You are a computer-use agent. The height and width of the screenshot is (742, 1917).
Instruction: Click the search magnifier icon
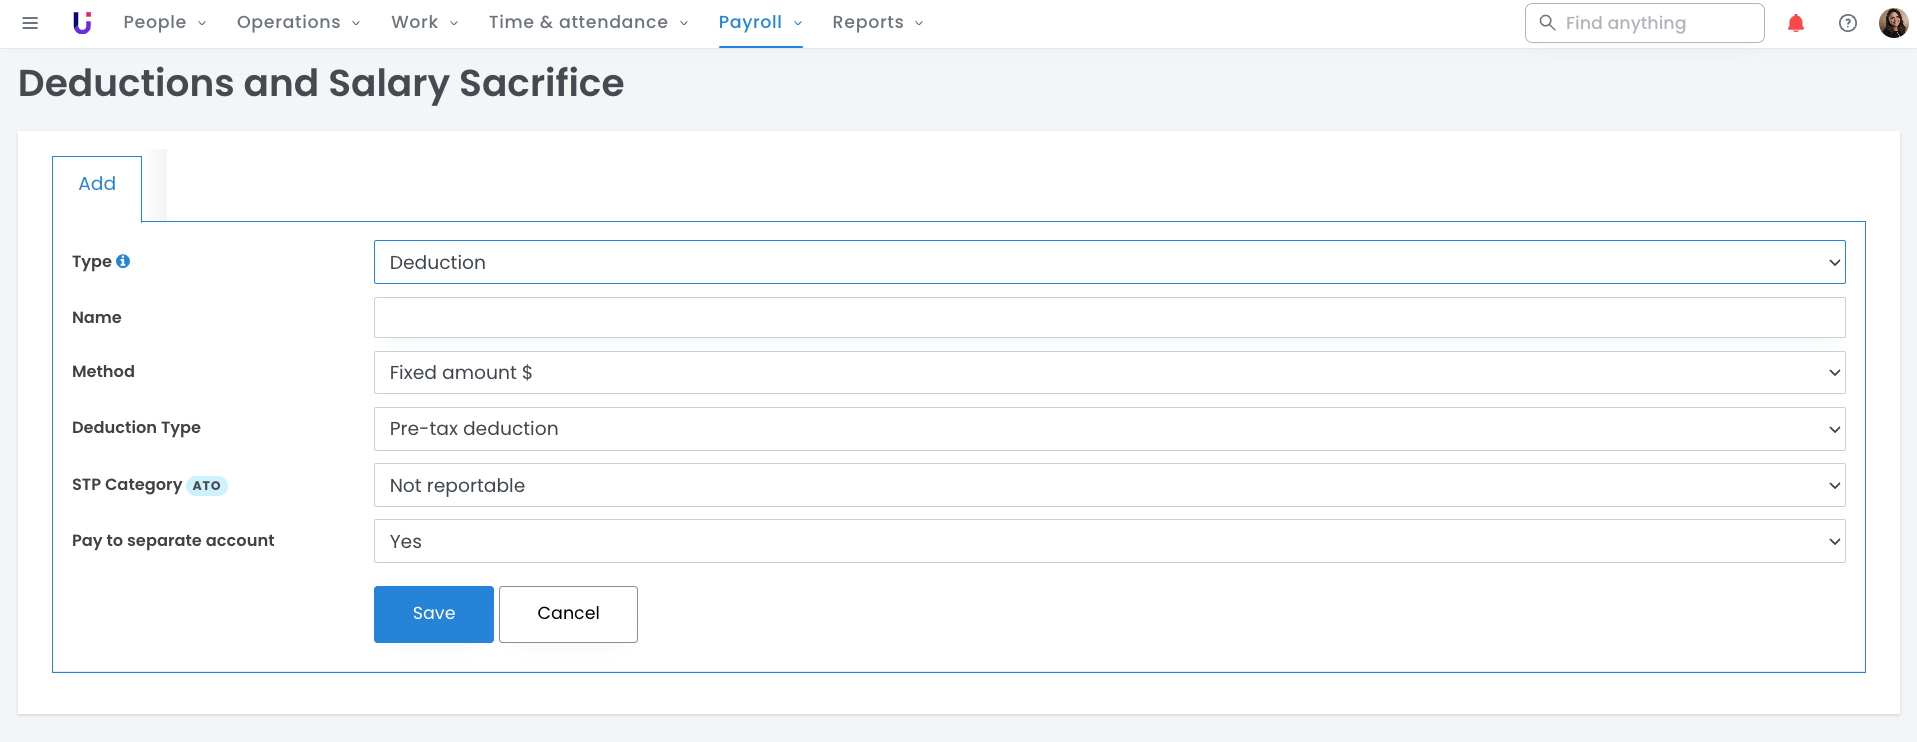[1546, 23]
